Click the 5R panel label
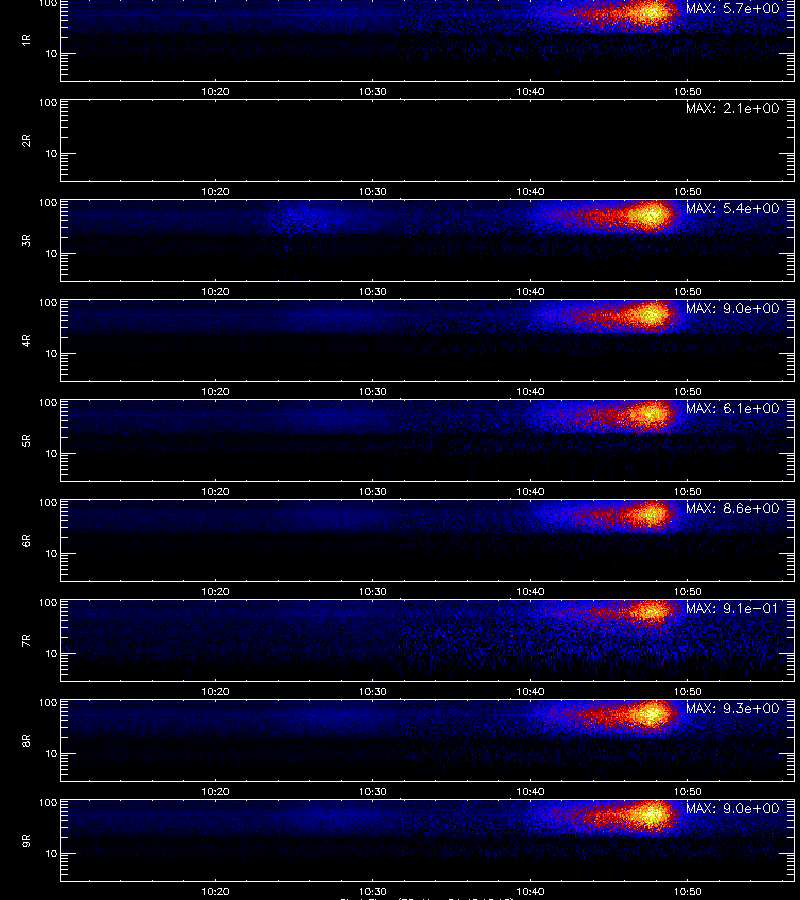 click(26, 440)
